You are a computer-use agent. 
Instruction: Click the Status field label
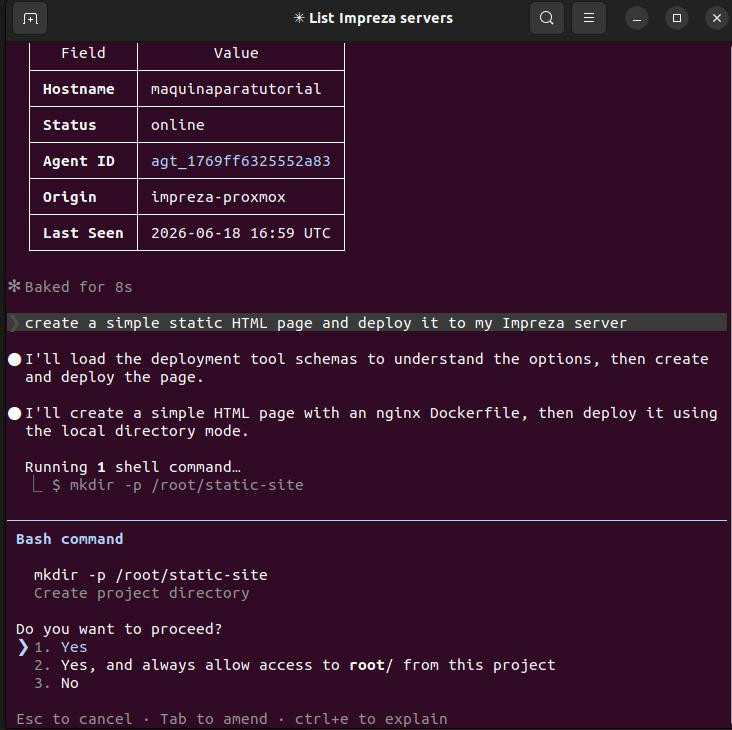click(x=70, y=125)
